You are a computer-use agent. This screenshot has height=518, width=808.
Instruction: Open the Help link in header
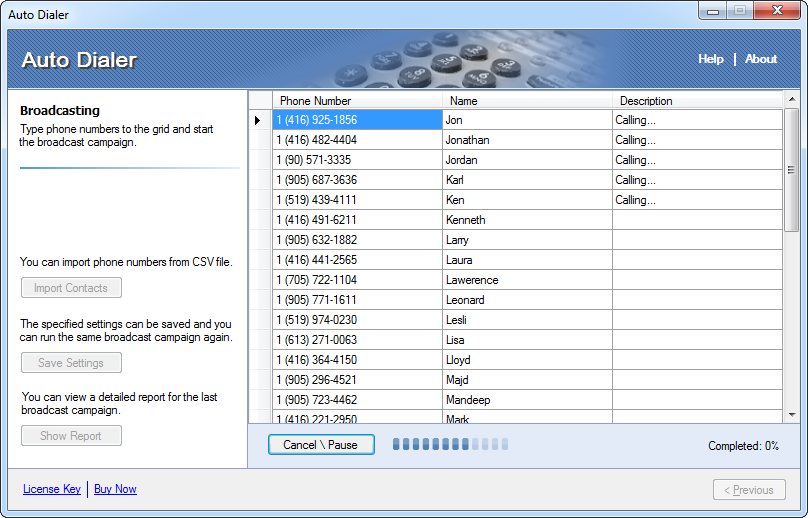coord(711,59)
